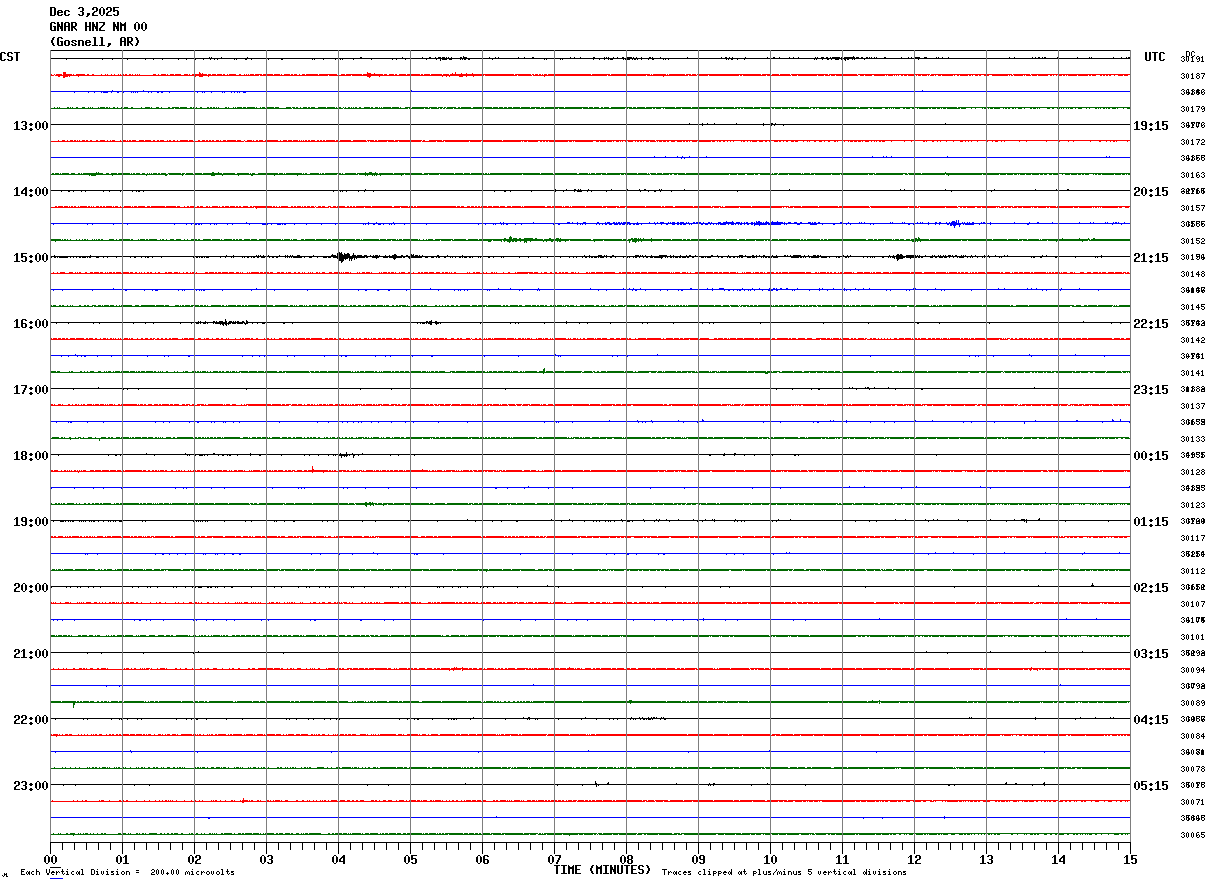
Task: Click DC offset value 30187
Action: 1192,76
